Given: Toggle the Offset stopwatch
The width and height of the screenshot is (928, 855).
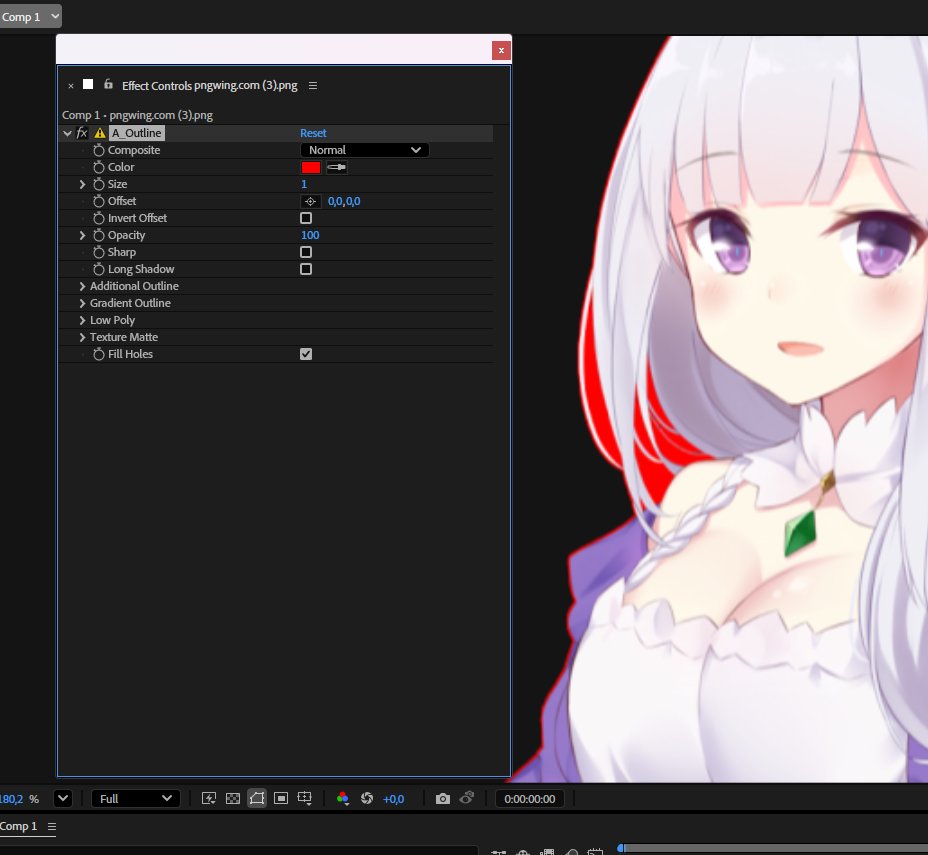Looking at the screenshot, I should click(x=99, y=201).
